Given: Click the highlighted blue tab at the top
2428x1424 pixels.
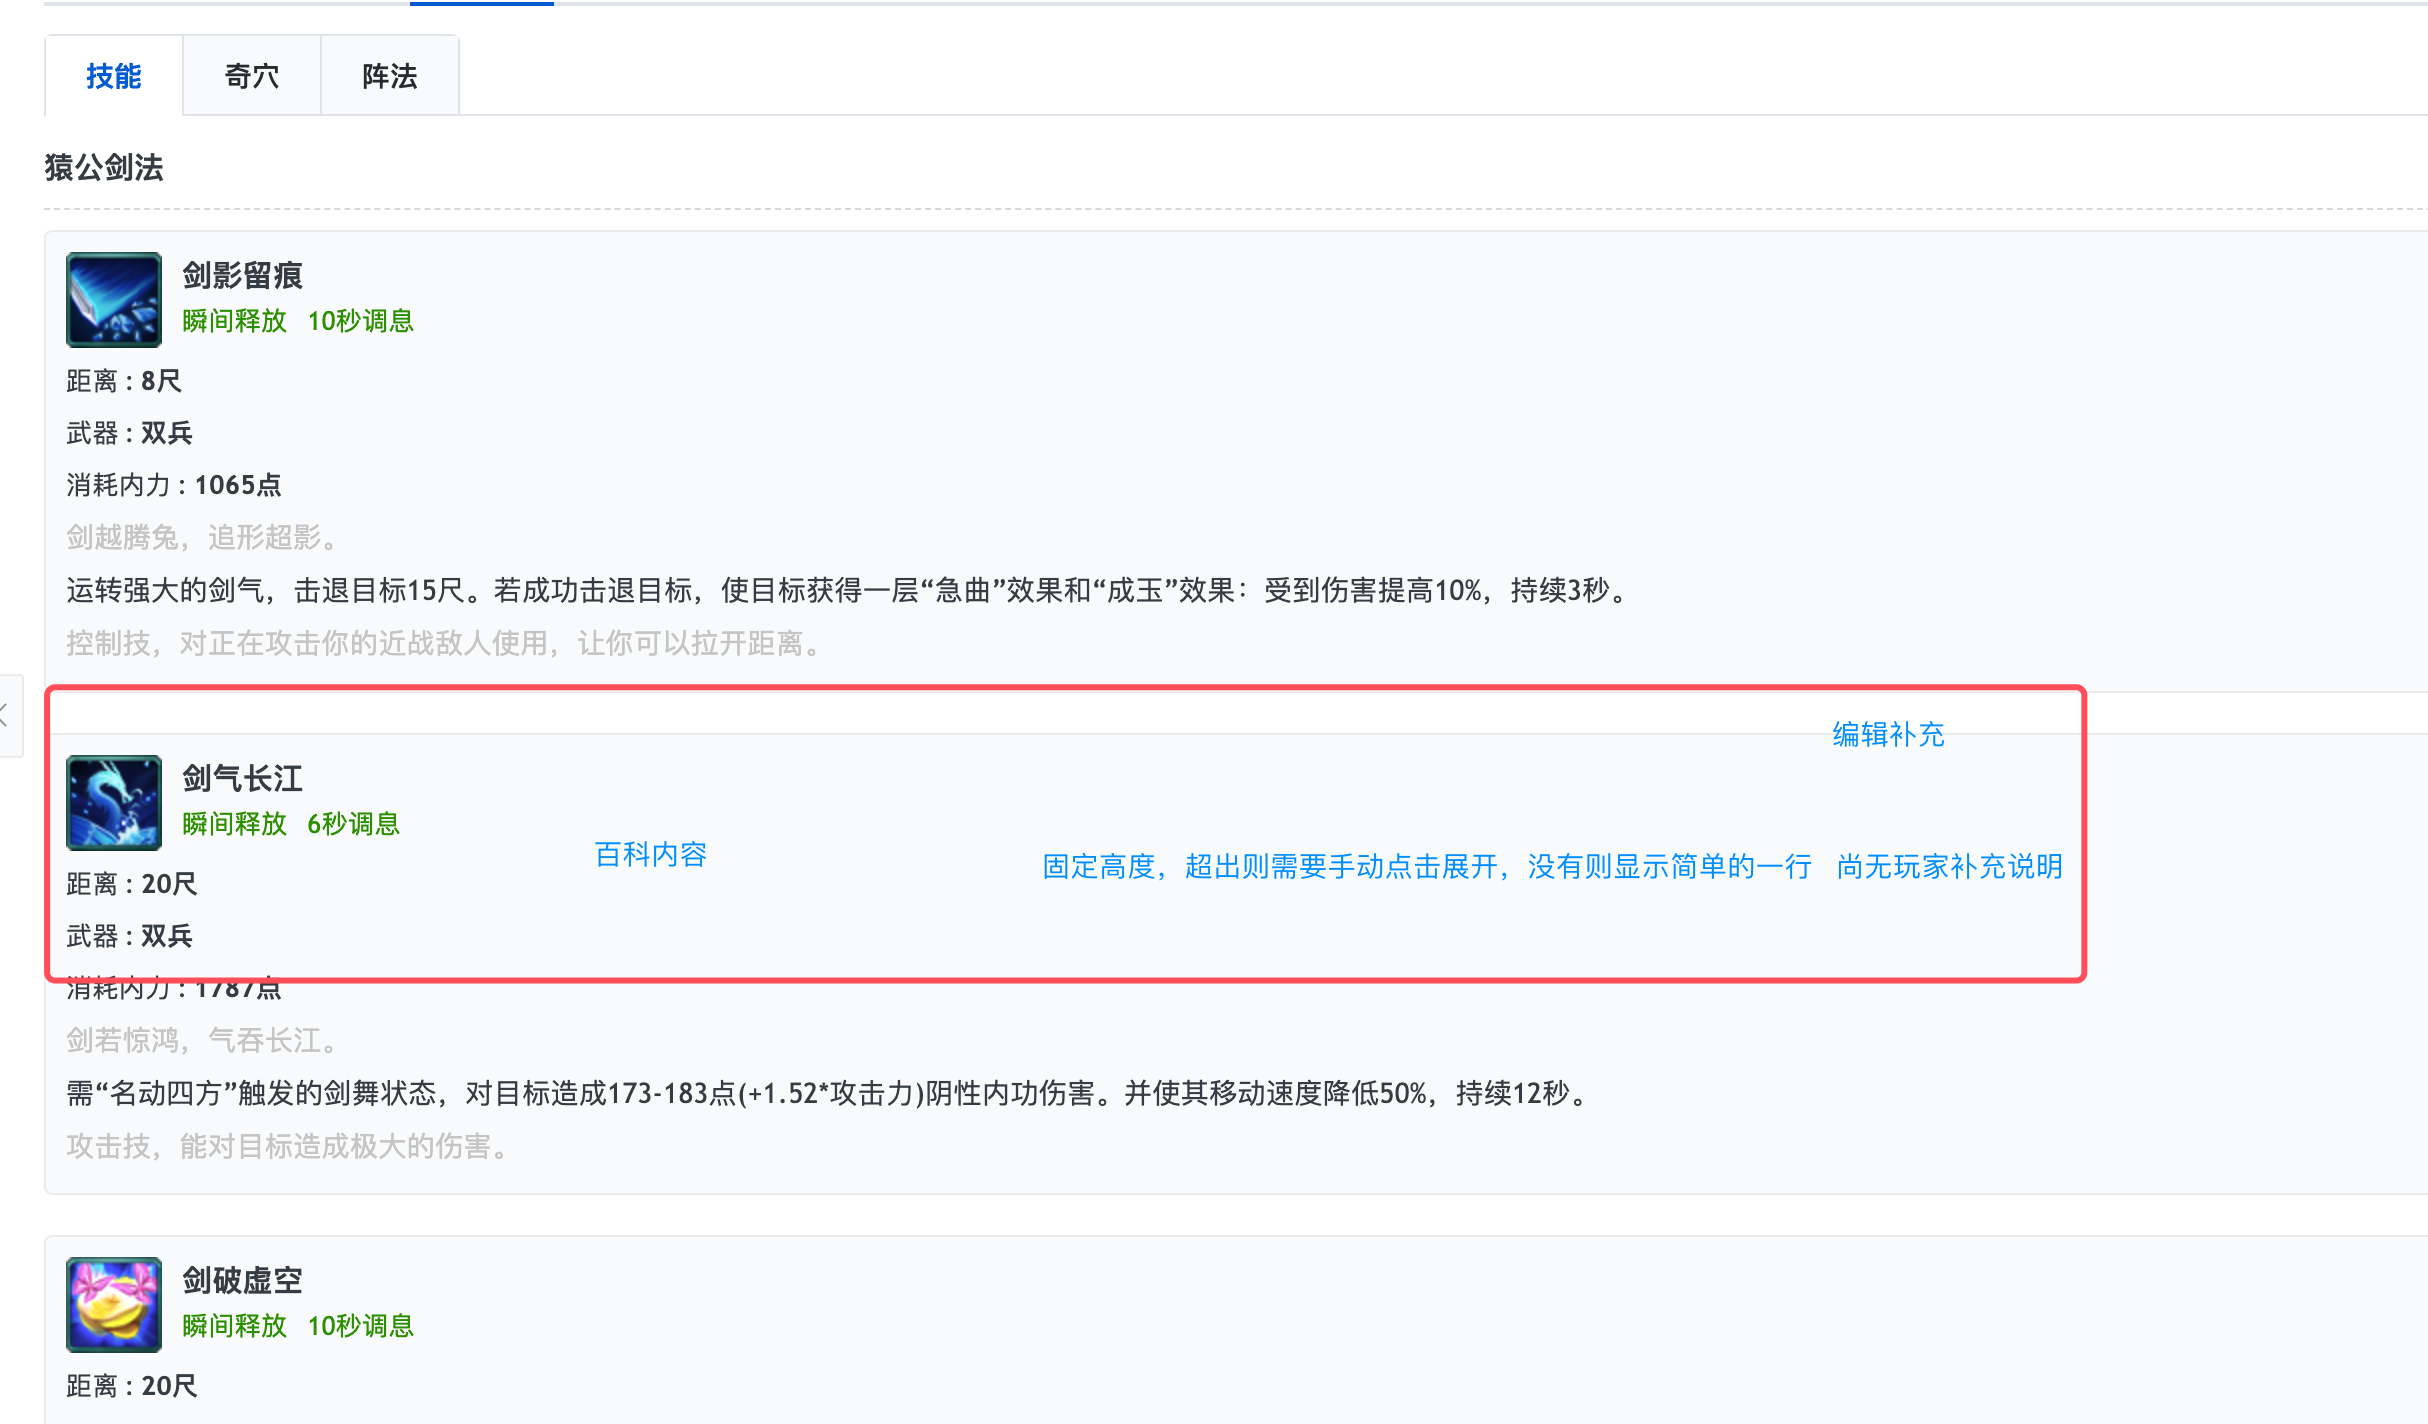Looking at the screenshot, I should (481, 4).
